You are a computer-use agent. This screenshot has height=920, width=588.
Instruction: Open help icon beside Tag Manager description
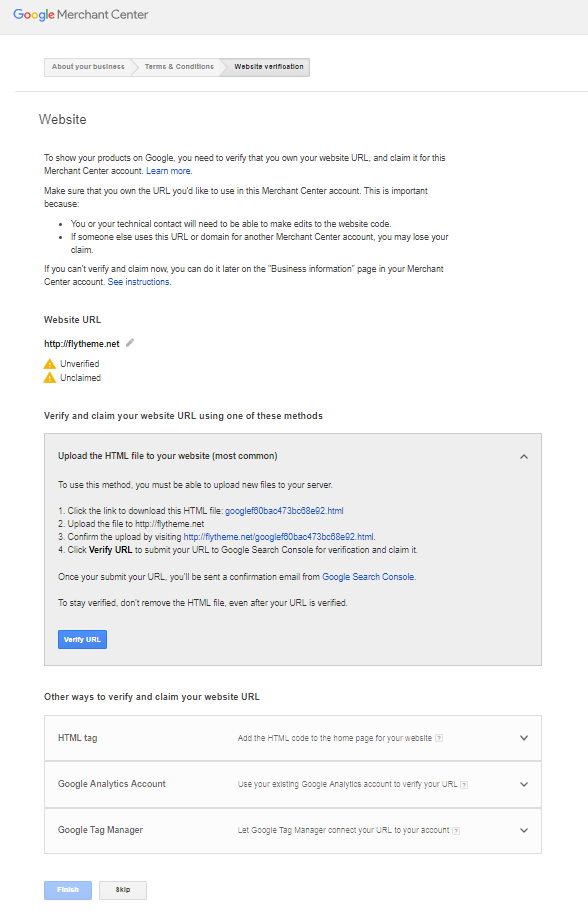(456, 830)
